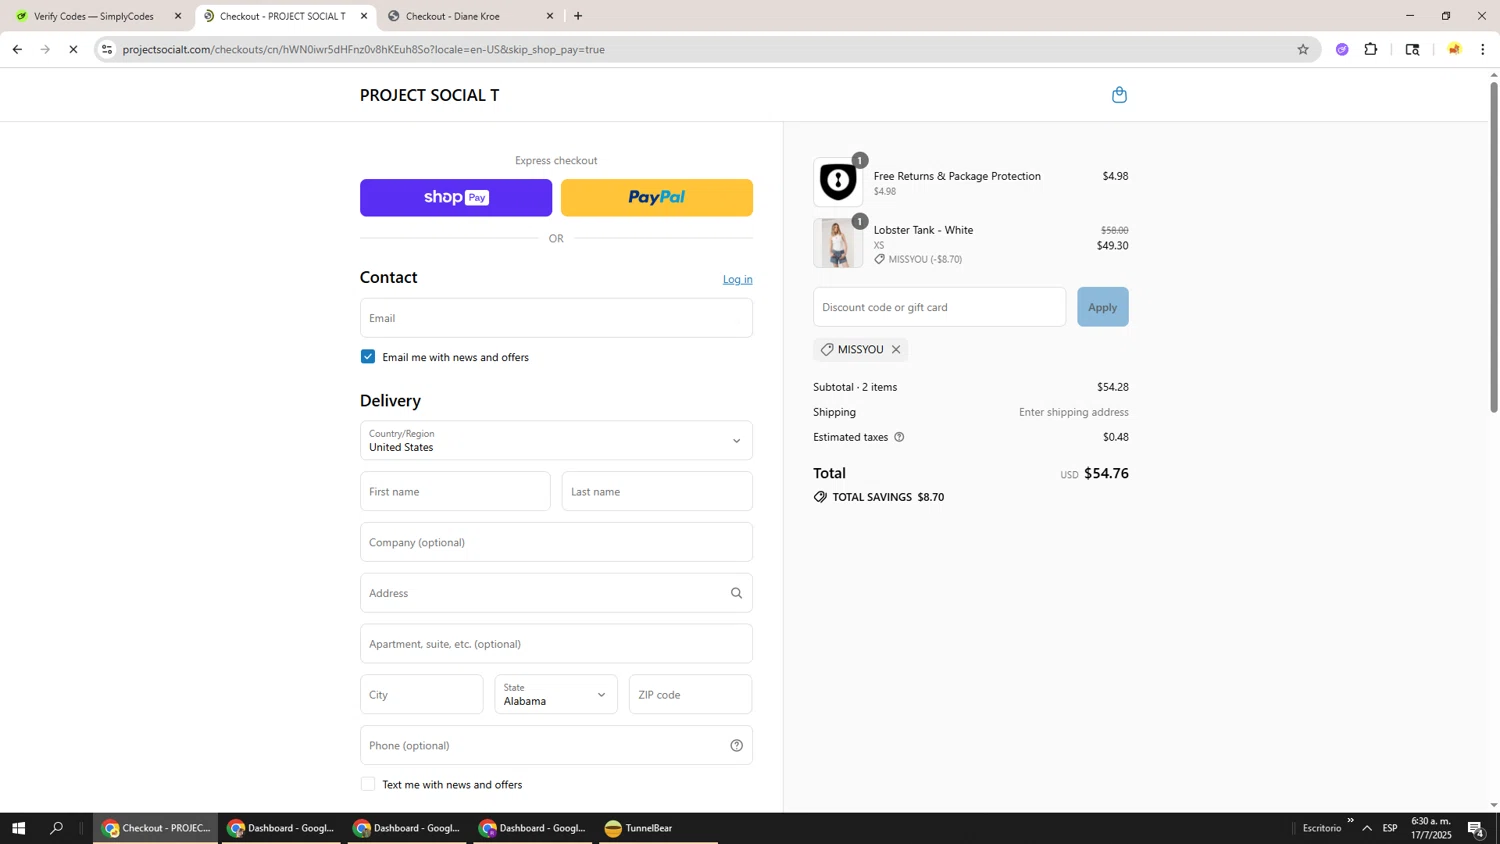The image size is (1500, 844).
Task: Close the Checkout PROJECT SOCIAL T tab
Action: [x=364, y=16]
